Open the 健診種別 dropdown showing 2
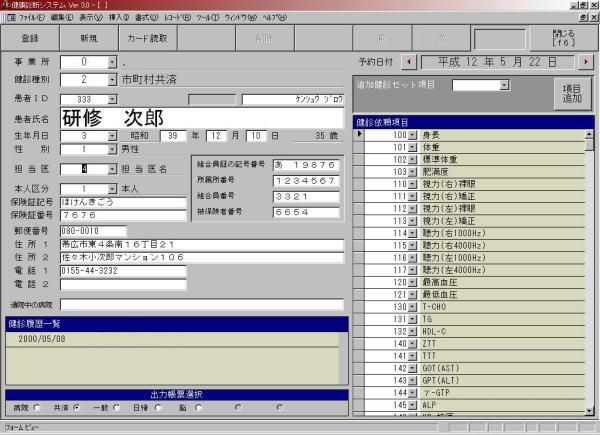Screen dimensions: 600x435 [x=112, y=80]
